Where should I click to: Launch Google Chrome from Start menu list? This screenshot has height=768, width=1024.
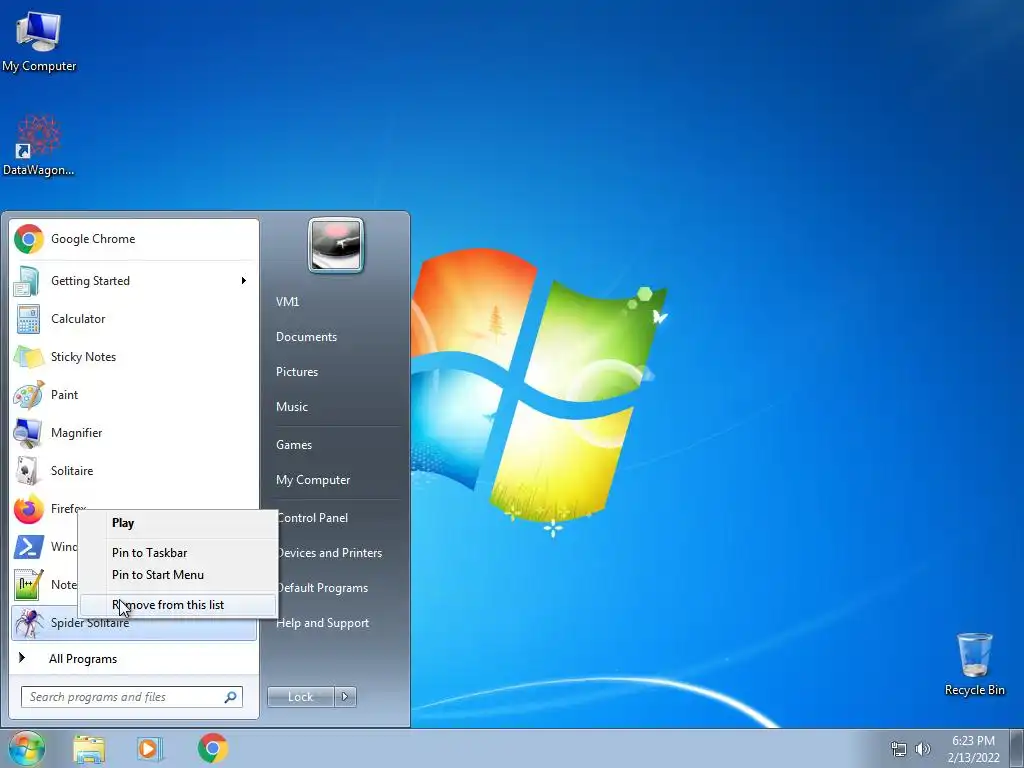[134, 239]
